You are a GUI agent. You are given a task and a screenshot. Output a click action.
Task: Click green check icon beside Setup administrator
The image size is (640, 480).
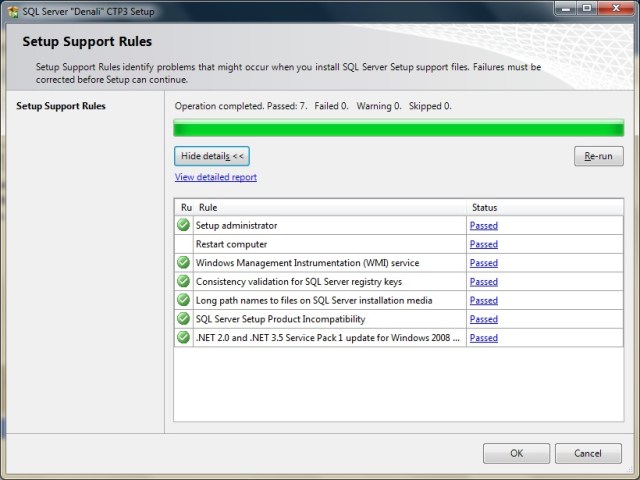click(183, 226)
